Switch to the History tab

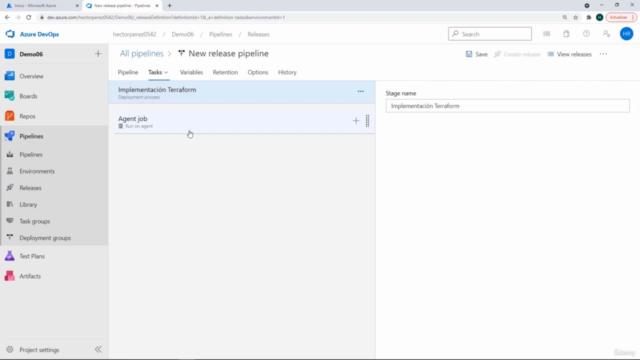287,72
